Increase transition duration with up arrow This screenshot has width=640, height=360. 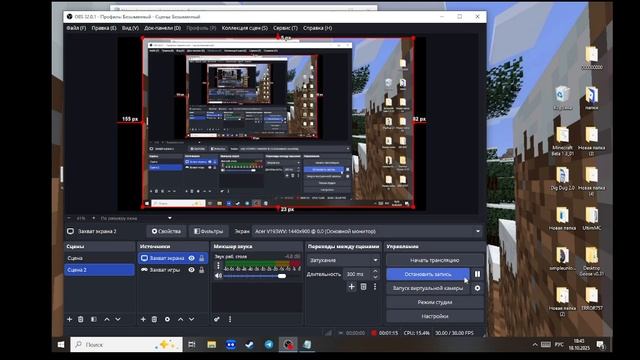tap(375, 271)
